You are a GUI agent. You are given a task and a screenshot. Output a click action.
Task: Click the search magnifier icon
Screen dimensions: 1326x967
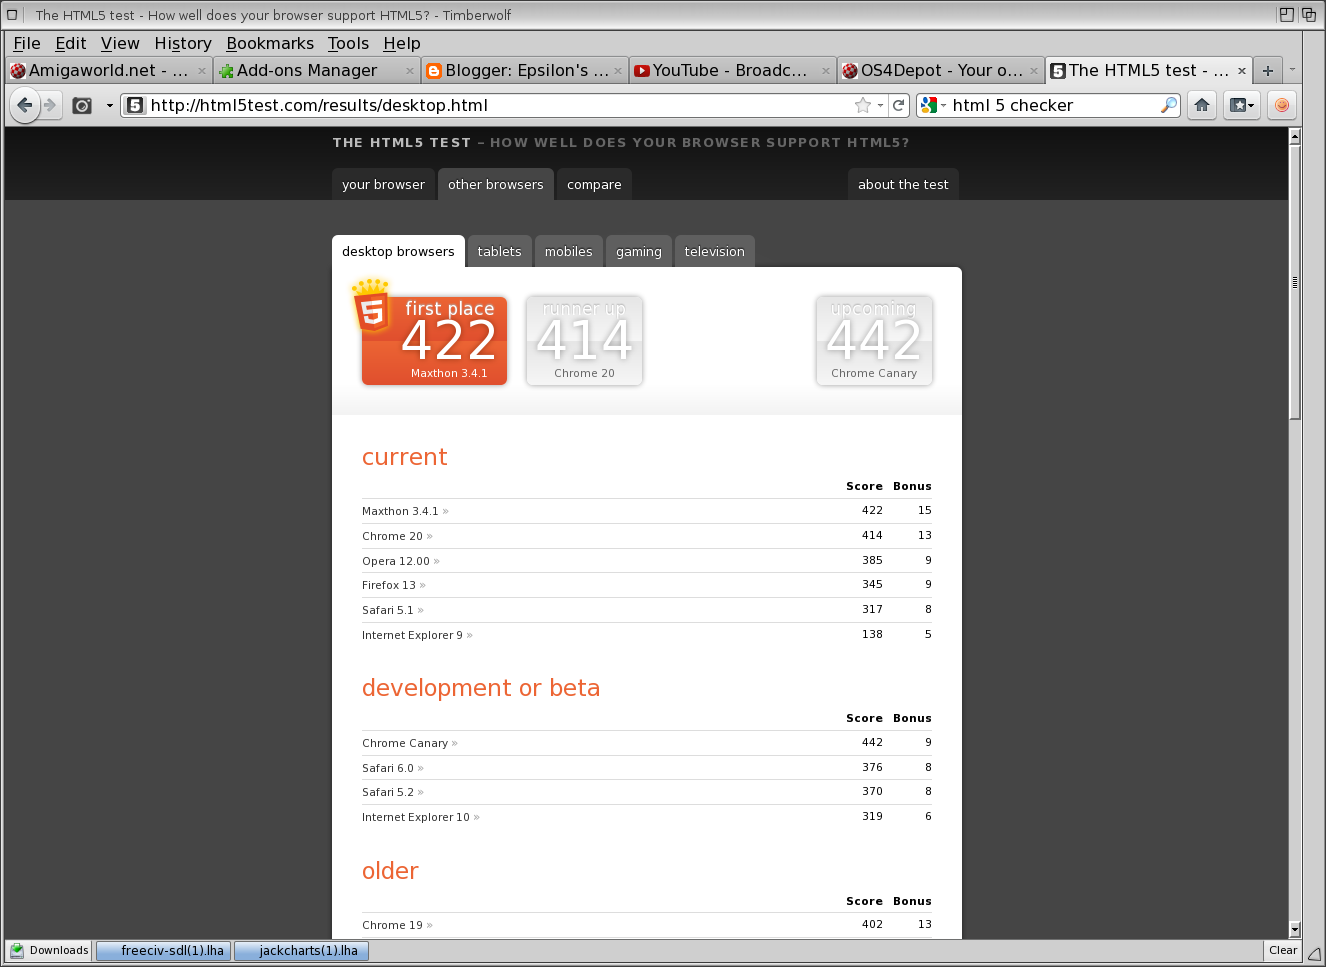1168,105
